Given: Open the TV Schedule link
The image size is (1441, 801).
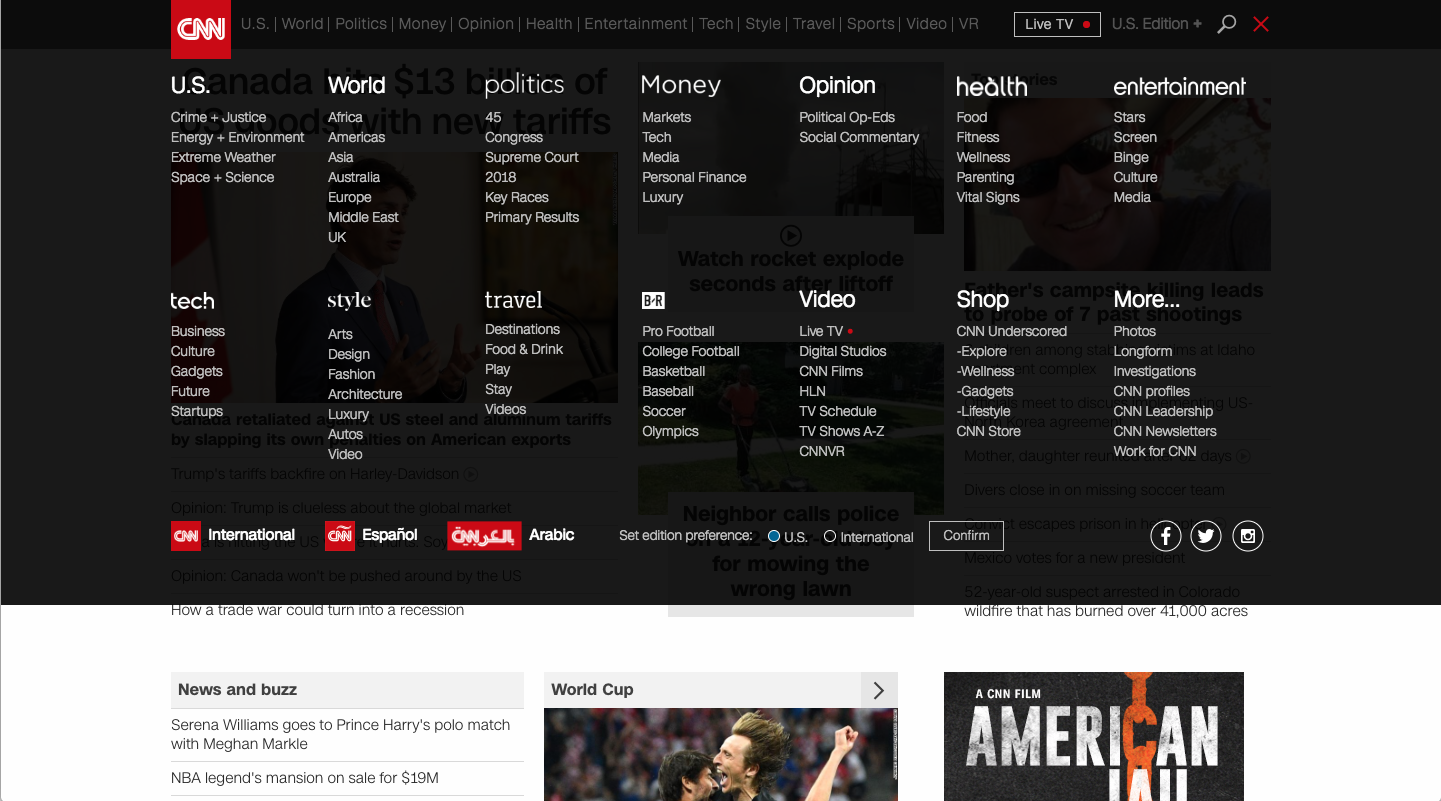Looking at the screenshot, I should click(838, 411).
